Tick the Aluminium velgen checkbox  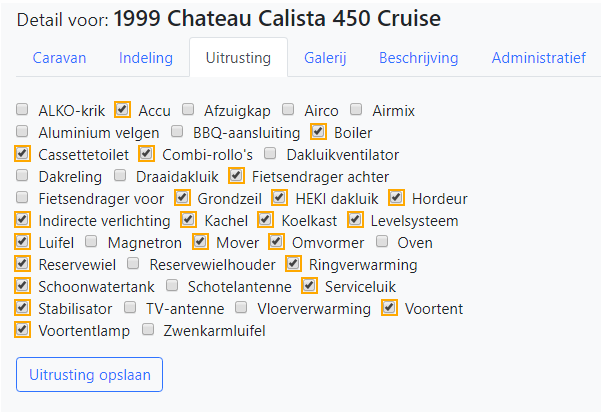[23, 132]
